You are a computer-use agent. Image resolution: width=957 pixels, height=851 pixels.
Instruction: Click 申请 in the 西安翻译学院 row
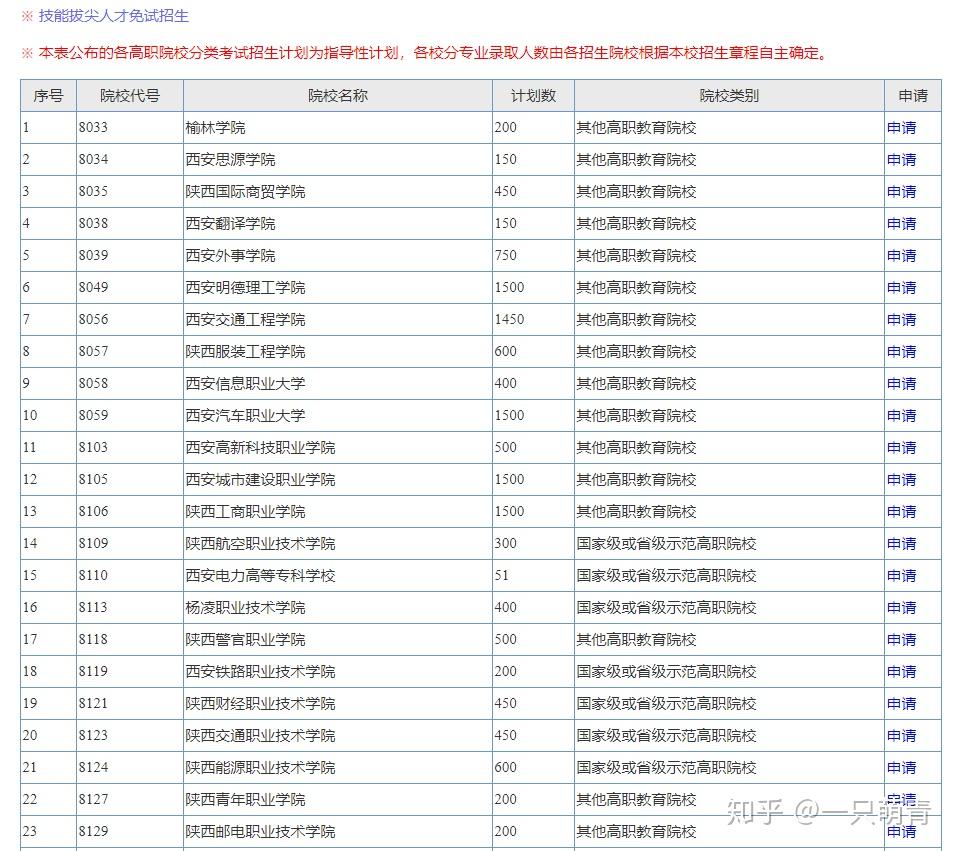[901, 224]
